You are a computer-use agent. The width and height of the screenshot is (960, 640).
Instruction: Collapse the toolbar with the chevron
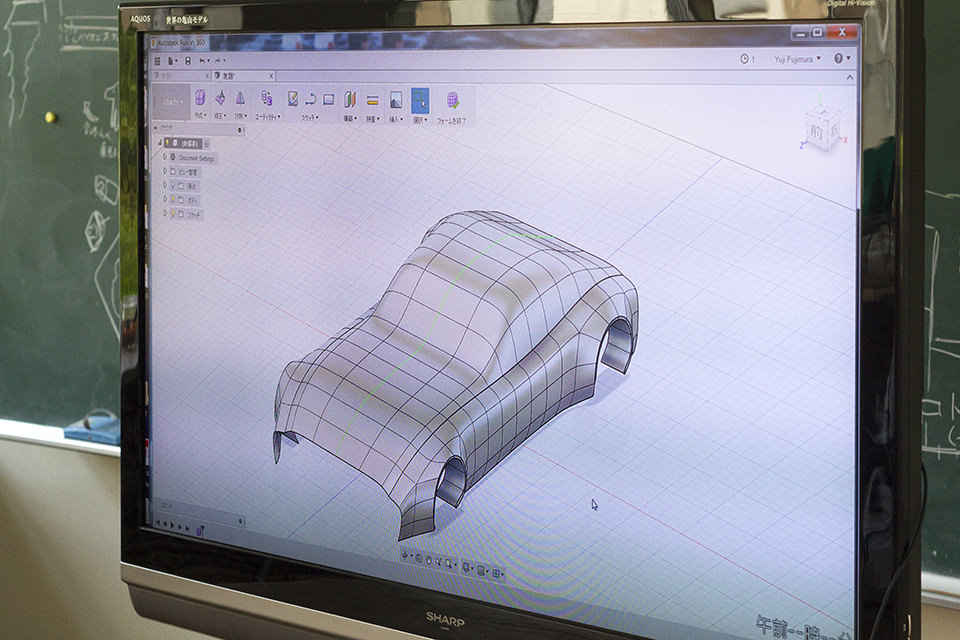coord(850,77)
